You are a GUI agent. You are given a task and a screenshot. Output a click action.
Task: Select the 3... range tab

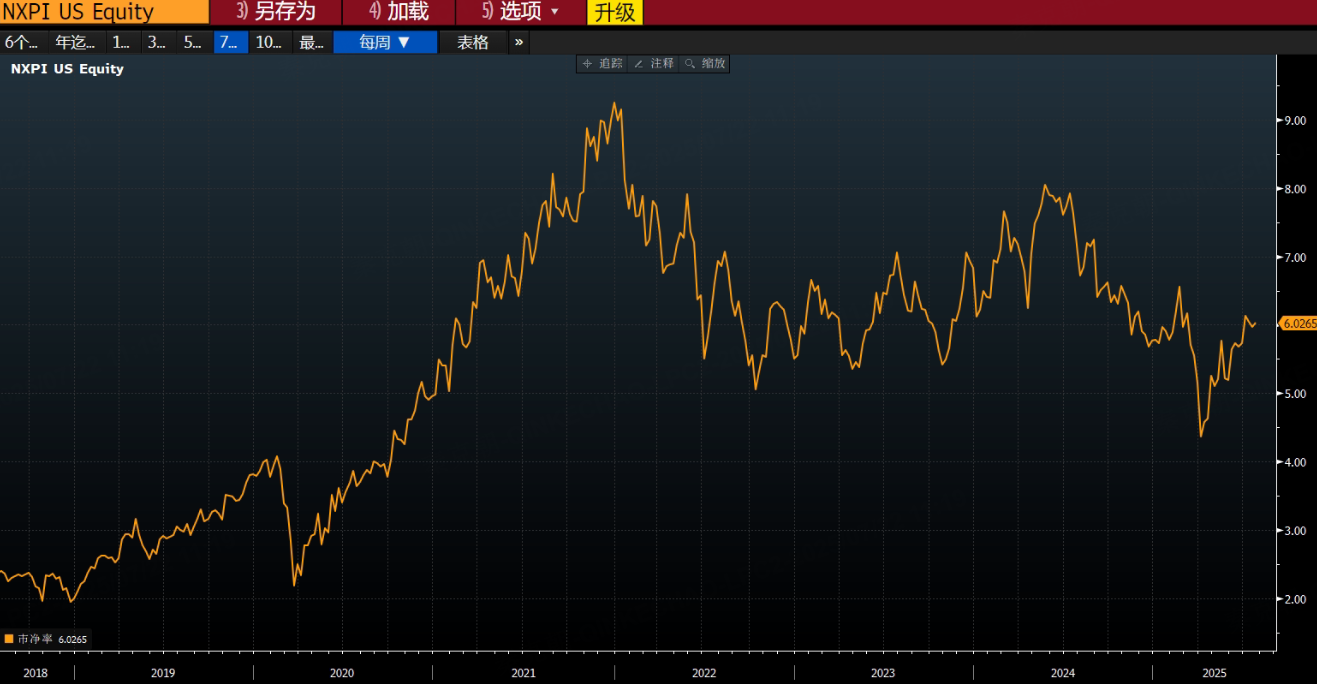pyautogui.click(x=157, y=42)
